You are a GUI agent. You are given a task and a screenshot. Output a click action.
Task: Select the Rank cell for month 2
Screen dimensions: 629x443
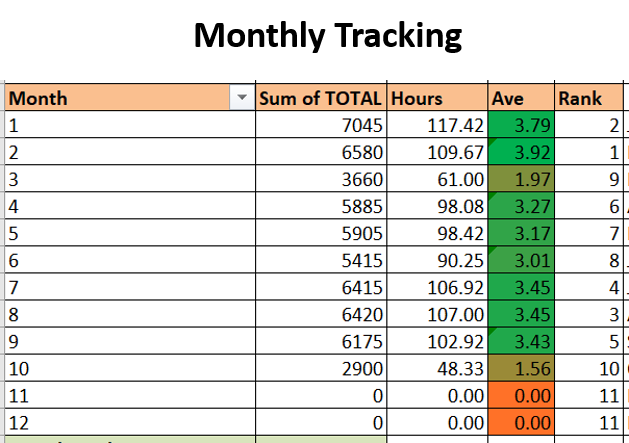pos(588,153)
